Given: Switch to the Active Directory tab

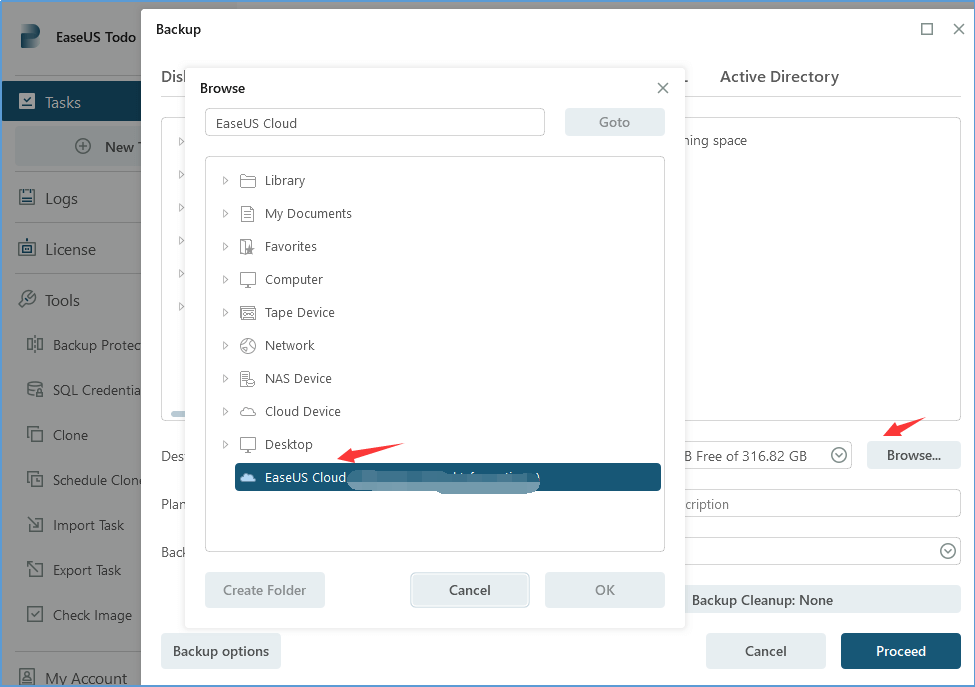Looking at the screenshot, I should tap(779, 77).
